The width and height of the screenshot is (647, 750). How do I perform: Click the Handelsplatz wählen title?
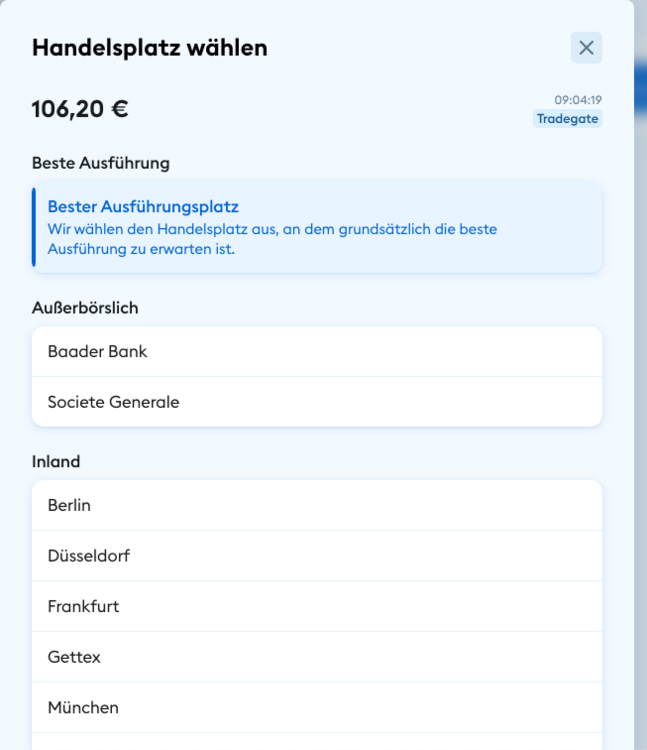tap(149, 47)
